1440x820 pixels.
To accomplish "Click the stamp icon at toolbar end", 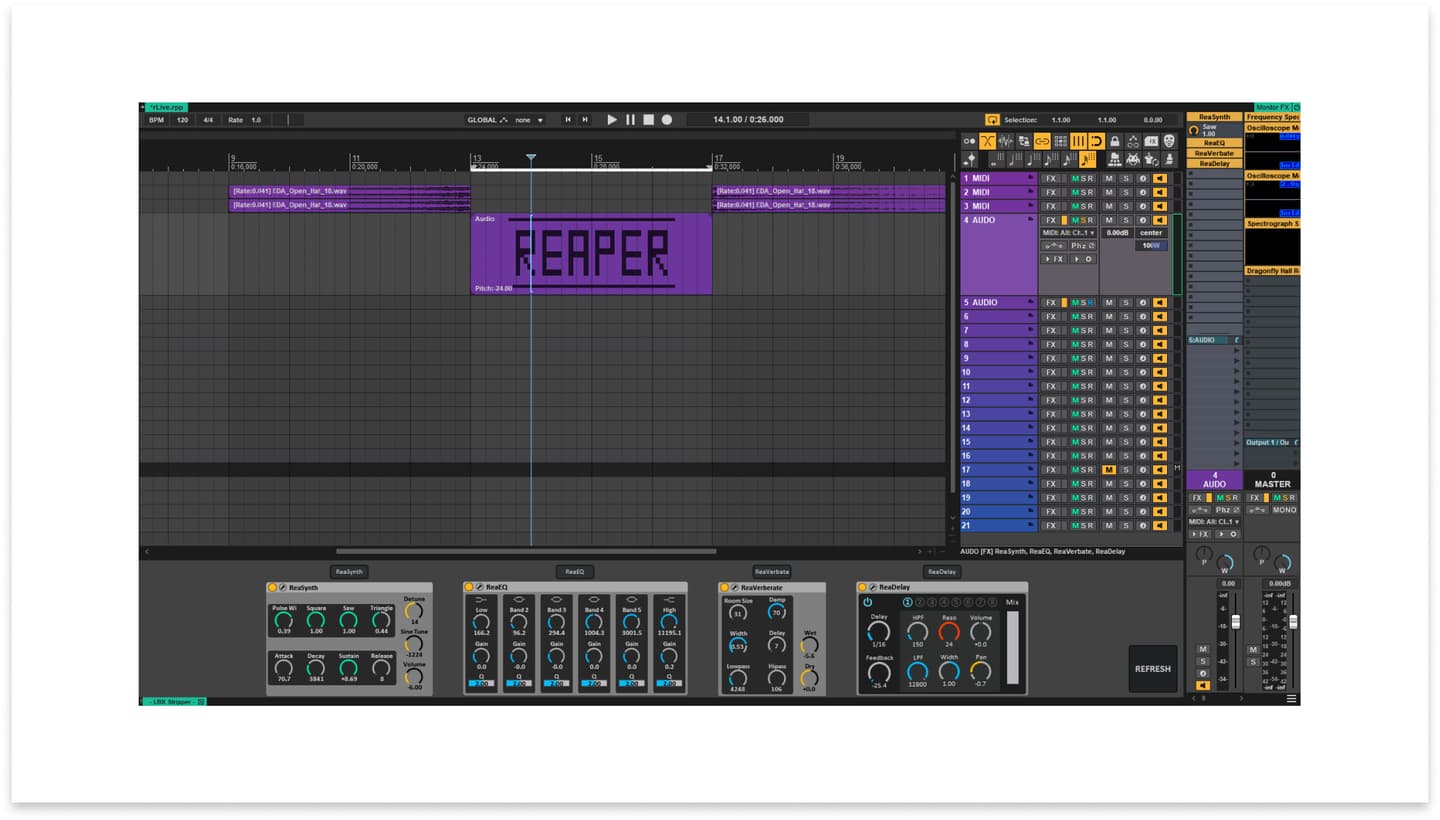I will [x=1169, y=160].
